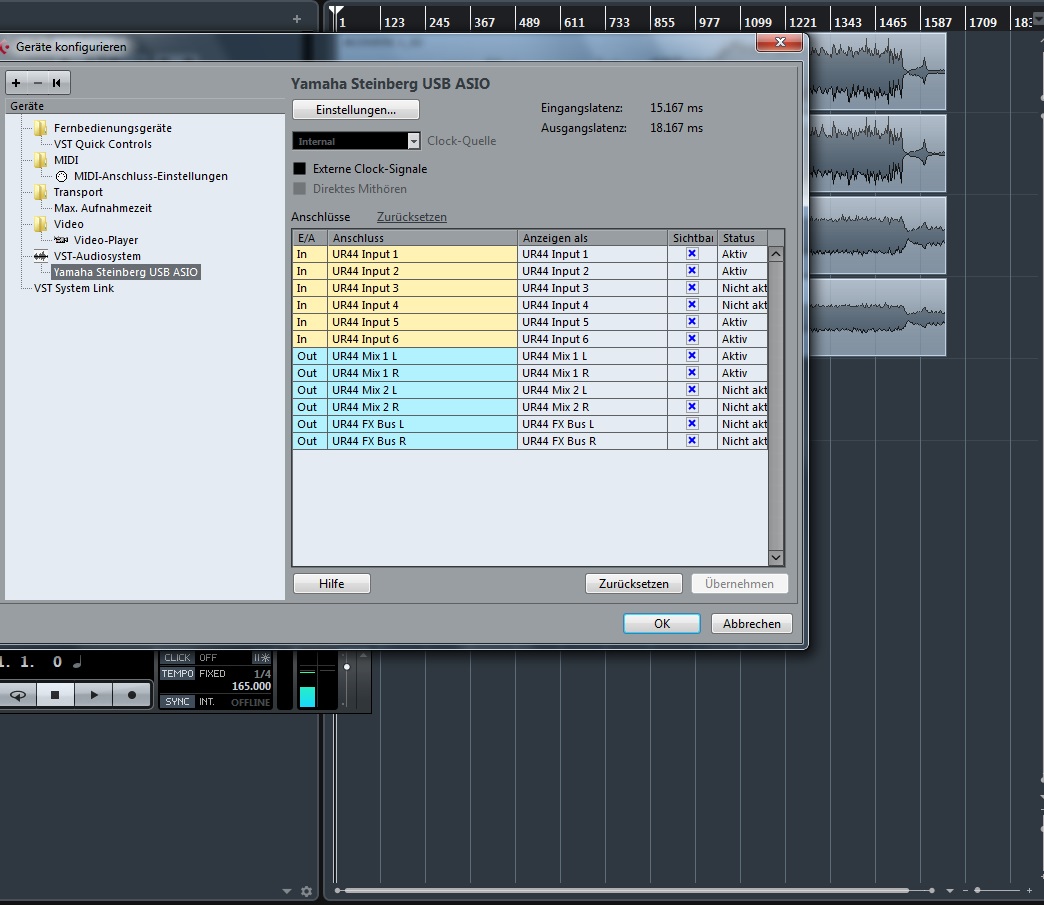
Task: Click the Zurücksetzen button next to Übernehmen
Action: click(x=634, y=584)
